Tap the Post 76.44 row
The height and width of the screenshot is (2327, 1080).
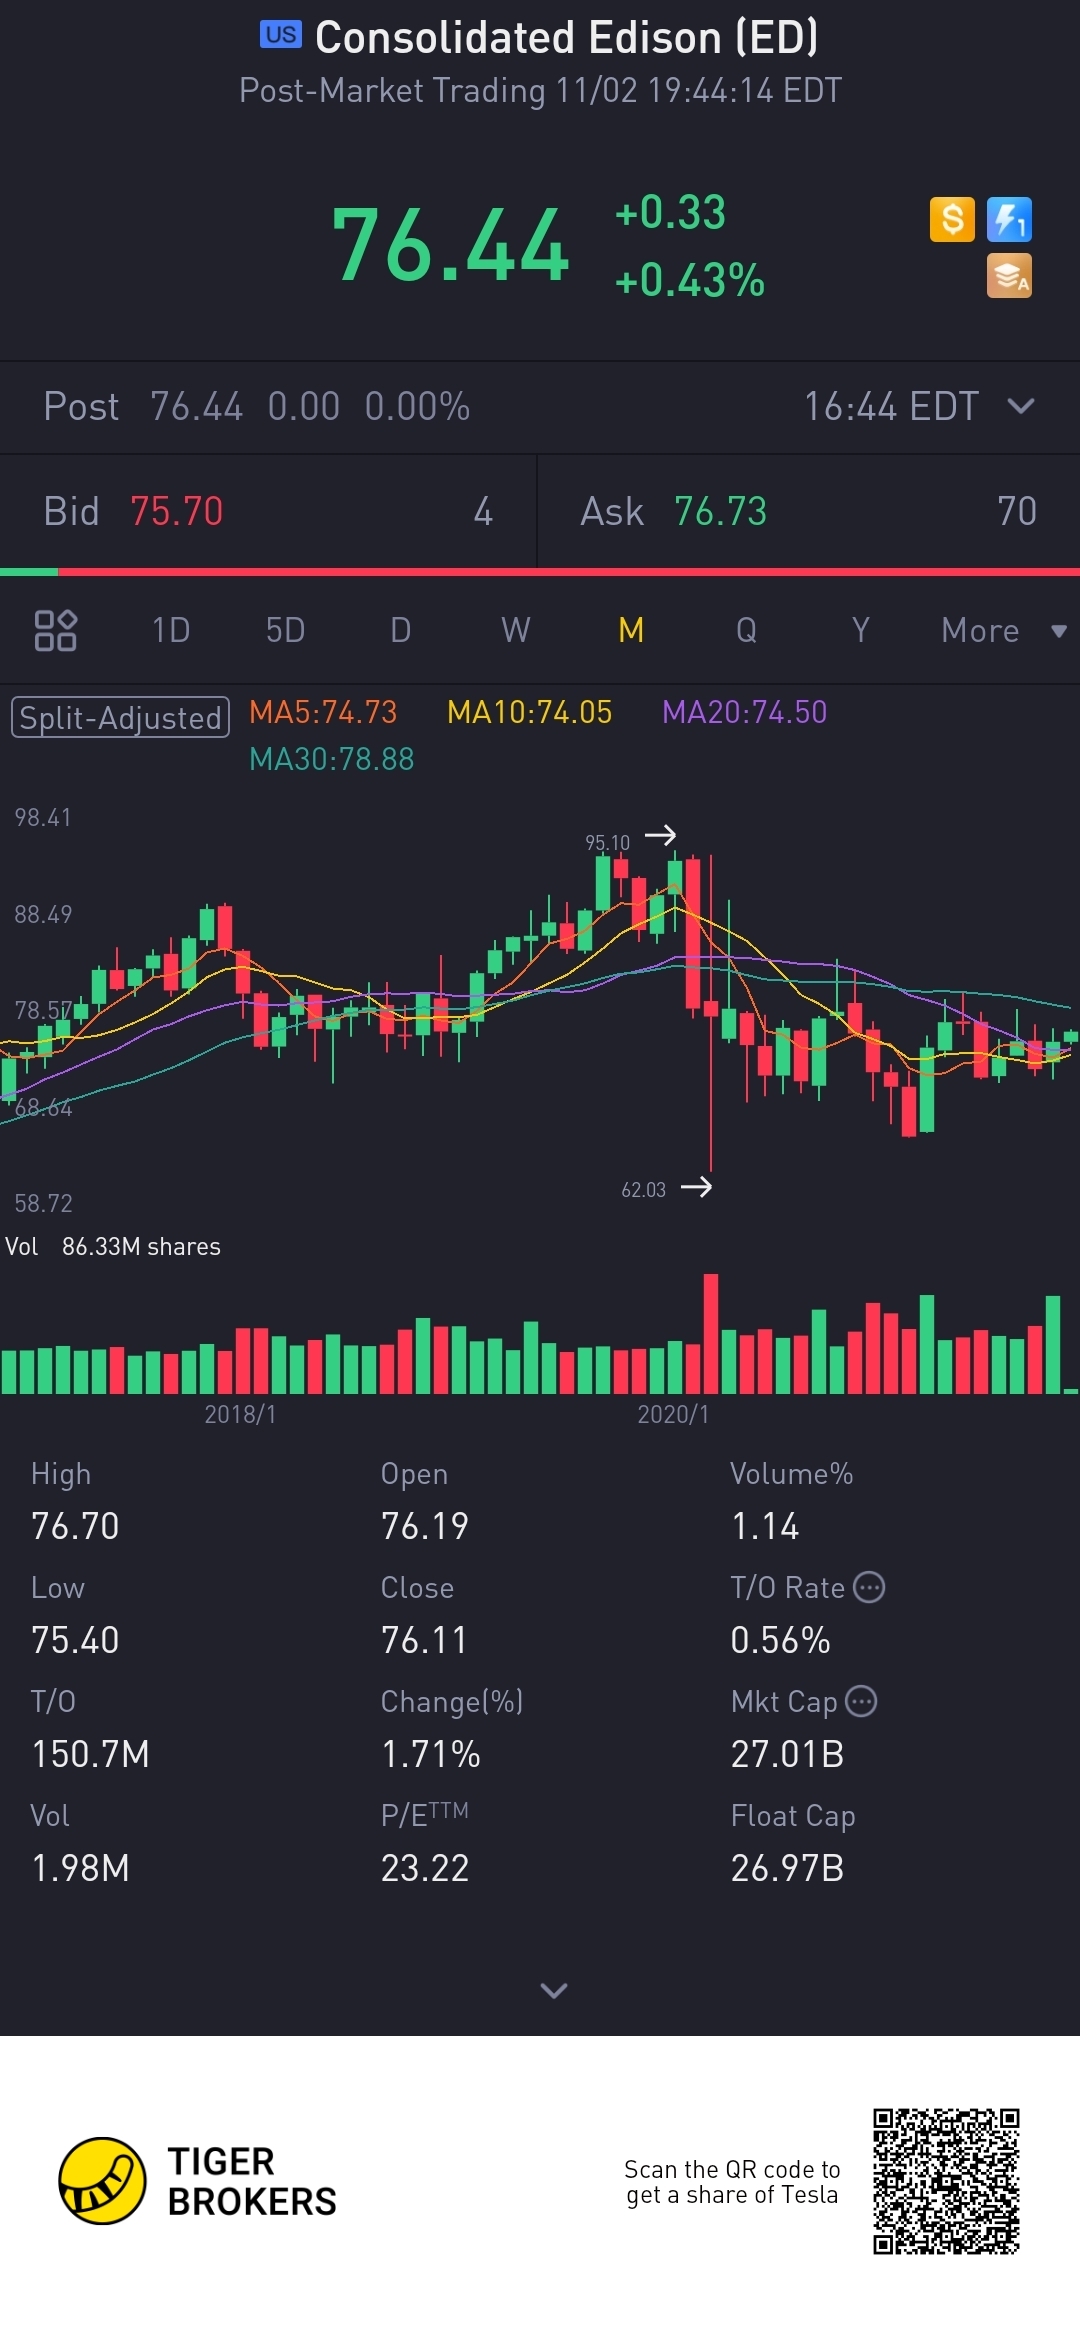click(x=540, y=407)
